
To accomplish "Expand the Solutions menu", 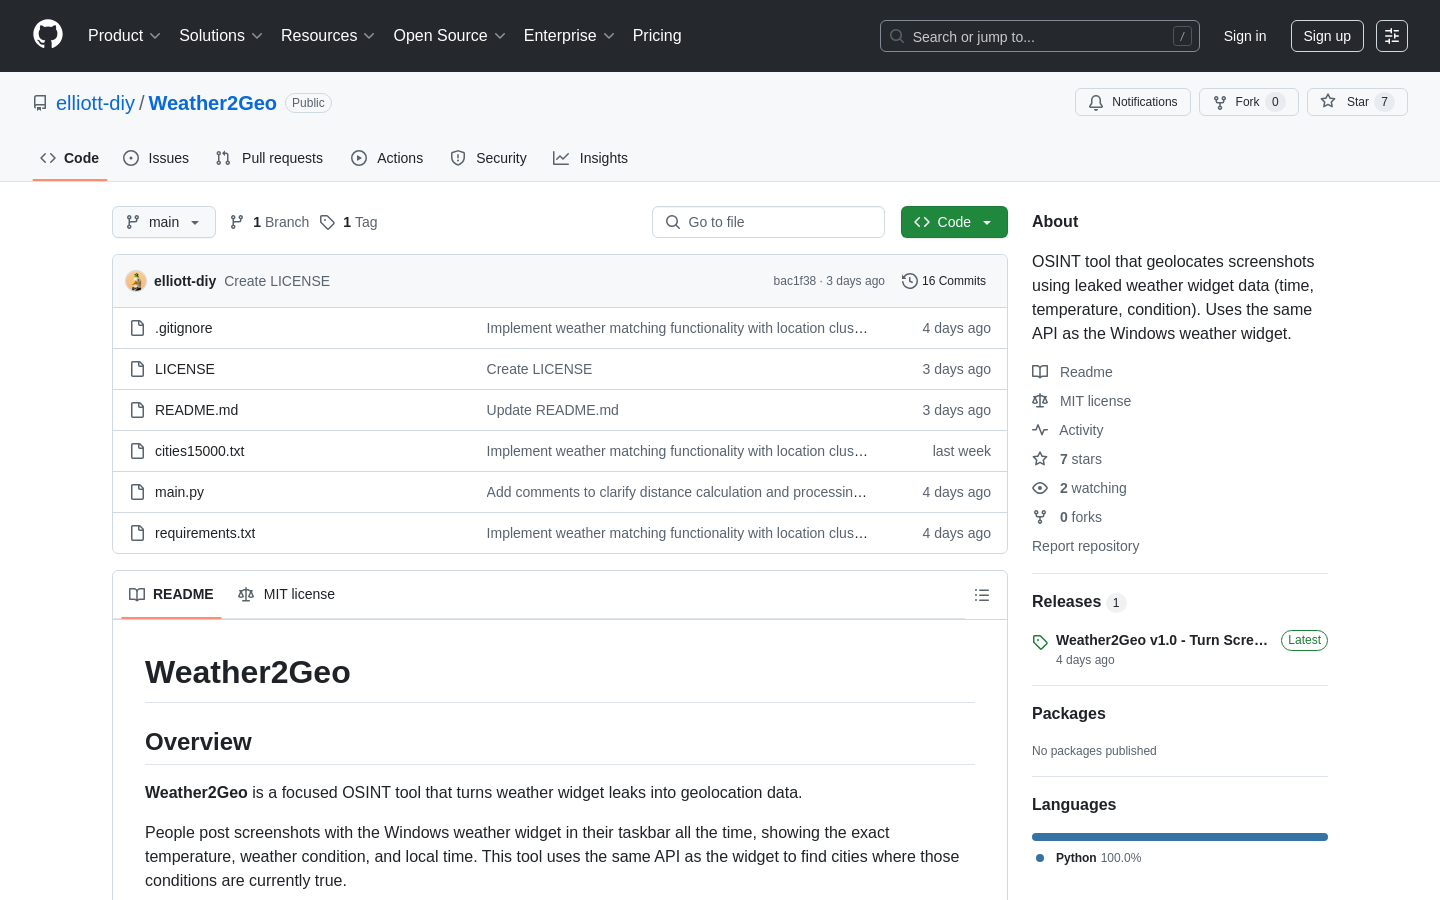I will point(221,36).
